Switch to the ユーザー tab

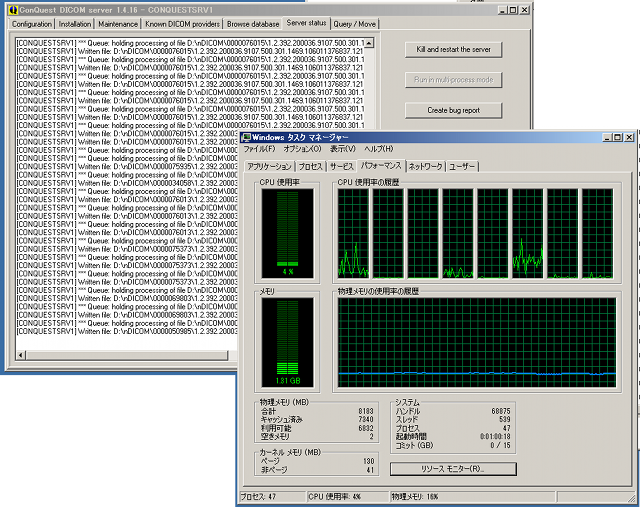coord(462,167)
